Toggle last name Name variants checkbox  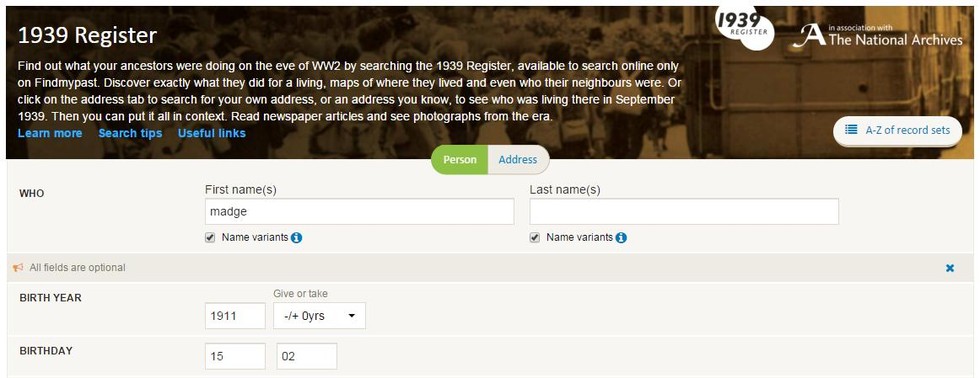(x=534, y=237)
